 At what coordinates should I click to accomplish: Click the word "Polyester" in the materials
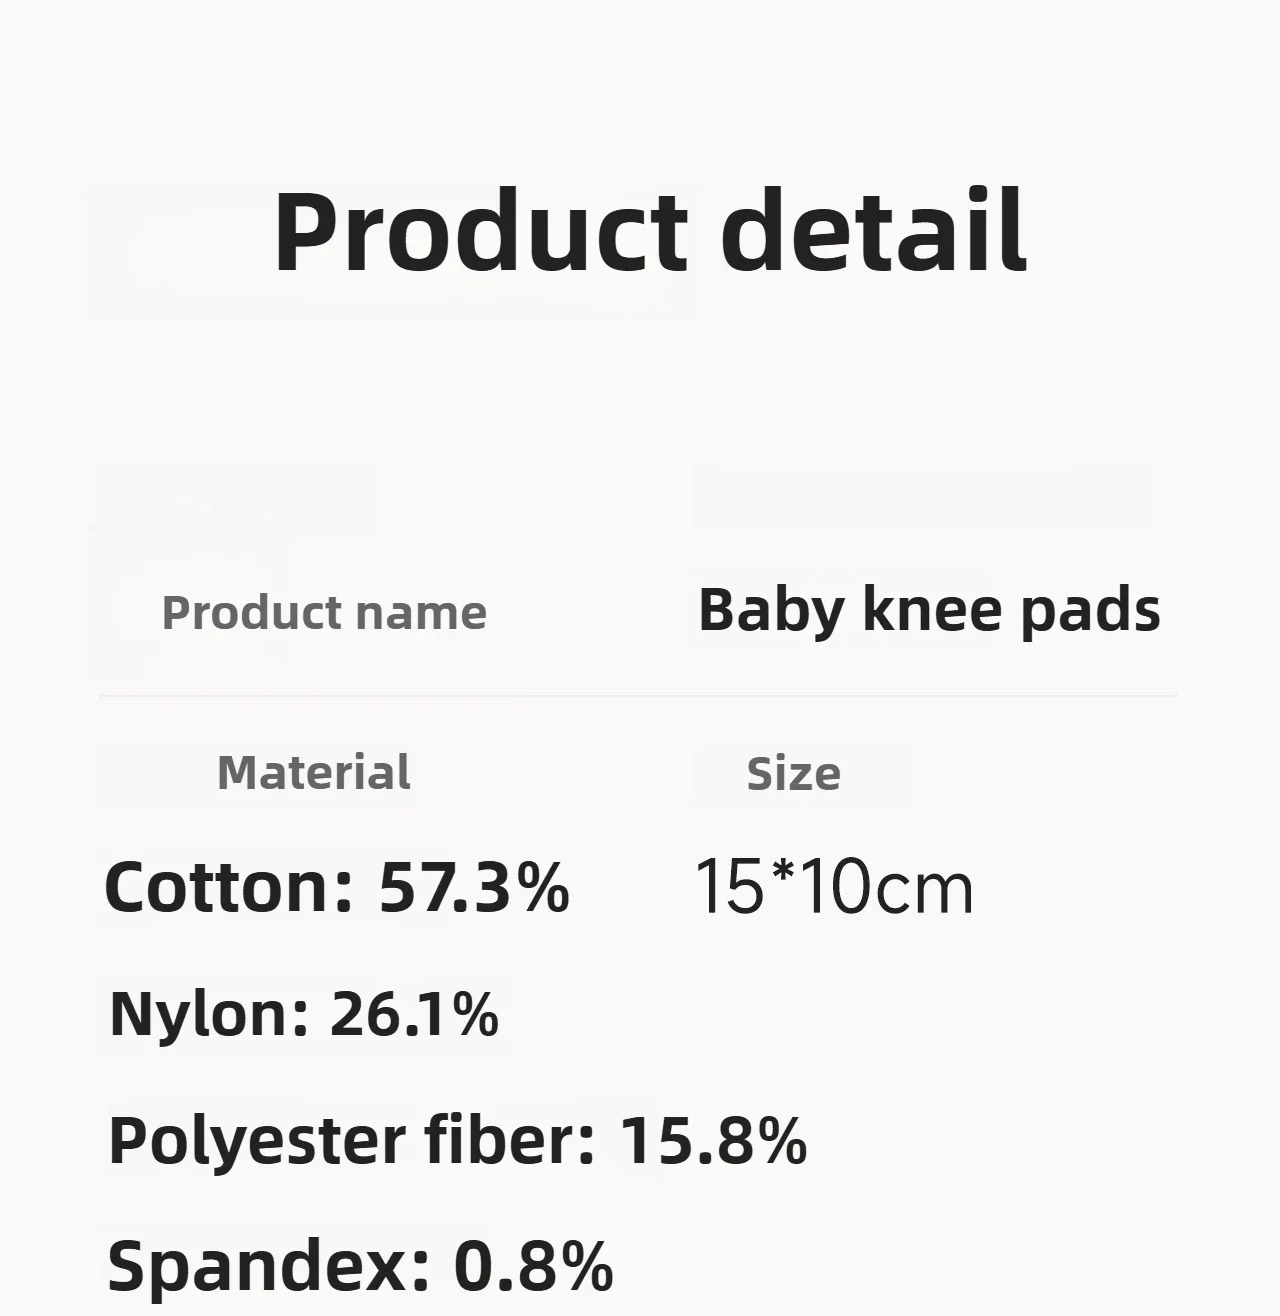pyautogui.click(x=256, y=1141)
